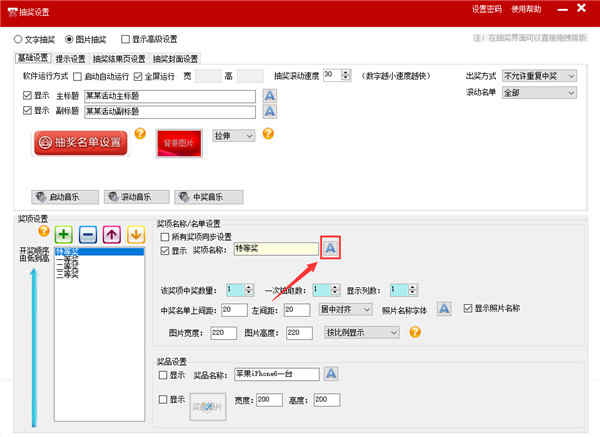Open the help icon next to 按比例显示

pos(415,332)
